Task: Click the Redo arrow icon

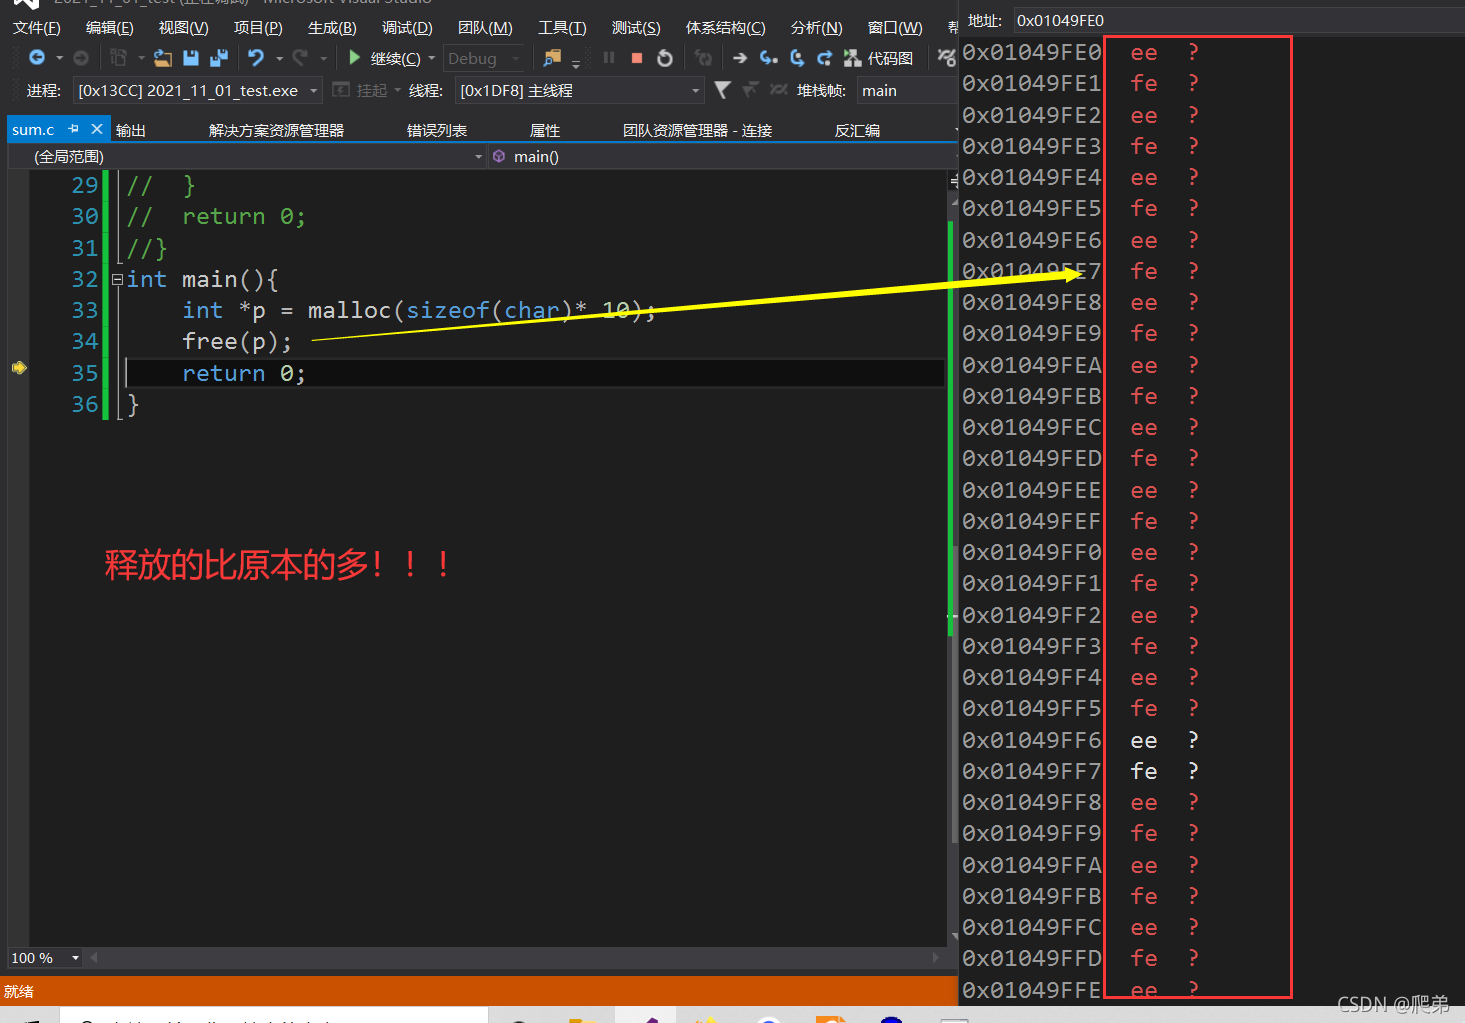Action: click(x=300, y=58)
